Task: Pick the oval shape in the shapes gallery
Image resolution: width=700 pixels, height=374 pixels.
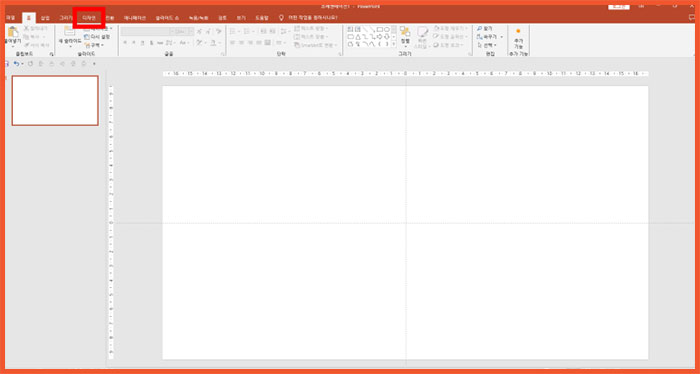Action: point(387,29)
